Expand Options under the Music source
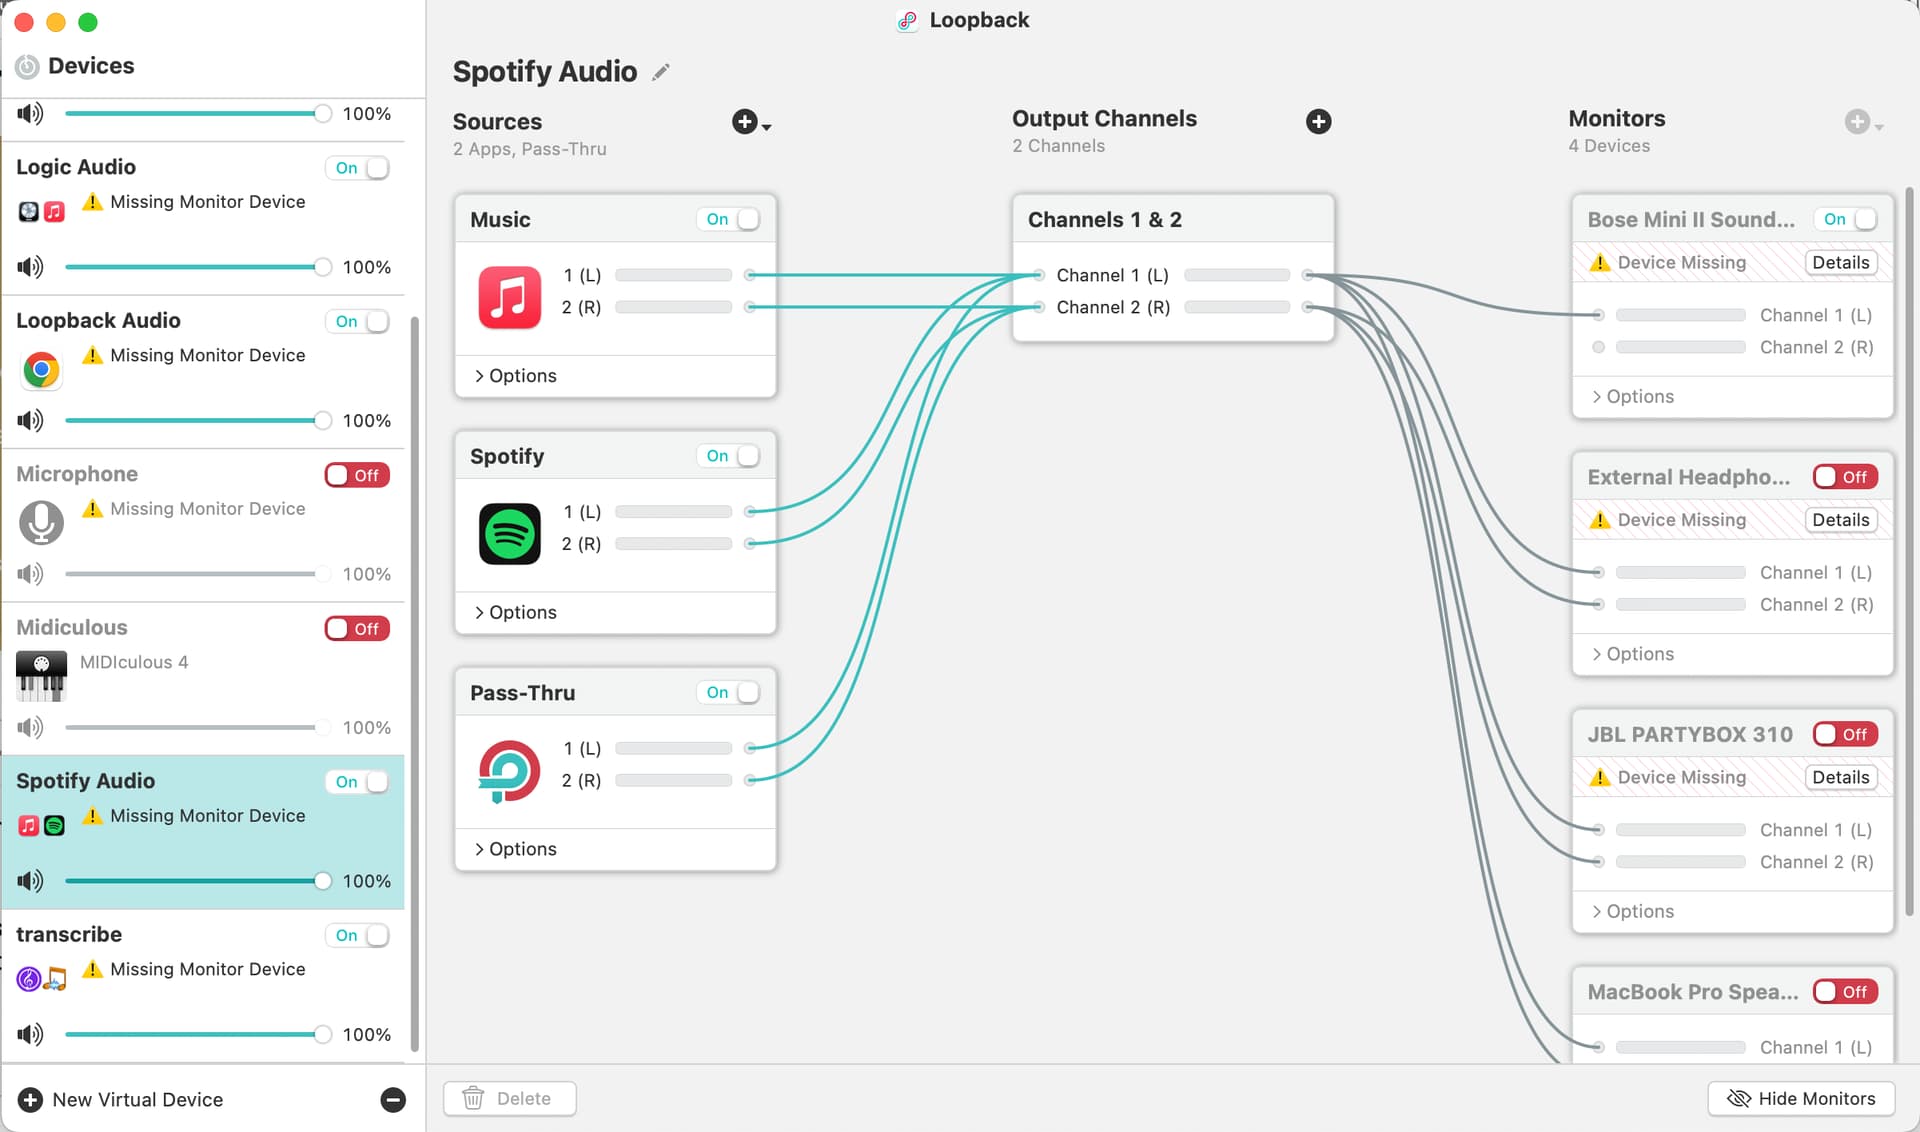The width and height of the screenshot is (1920, 1132). pyautogui.click(x=516, y=376)
